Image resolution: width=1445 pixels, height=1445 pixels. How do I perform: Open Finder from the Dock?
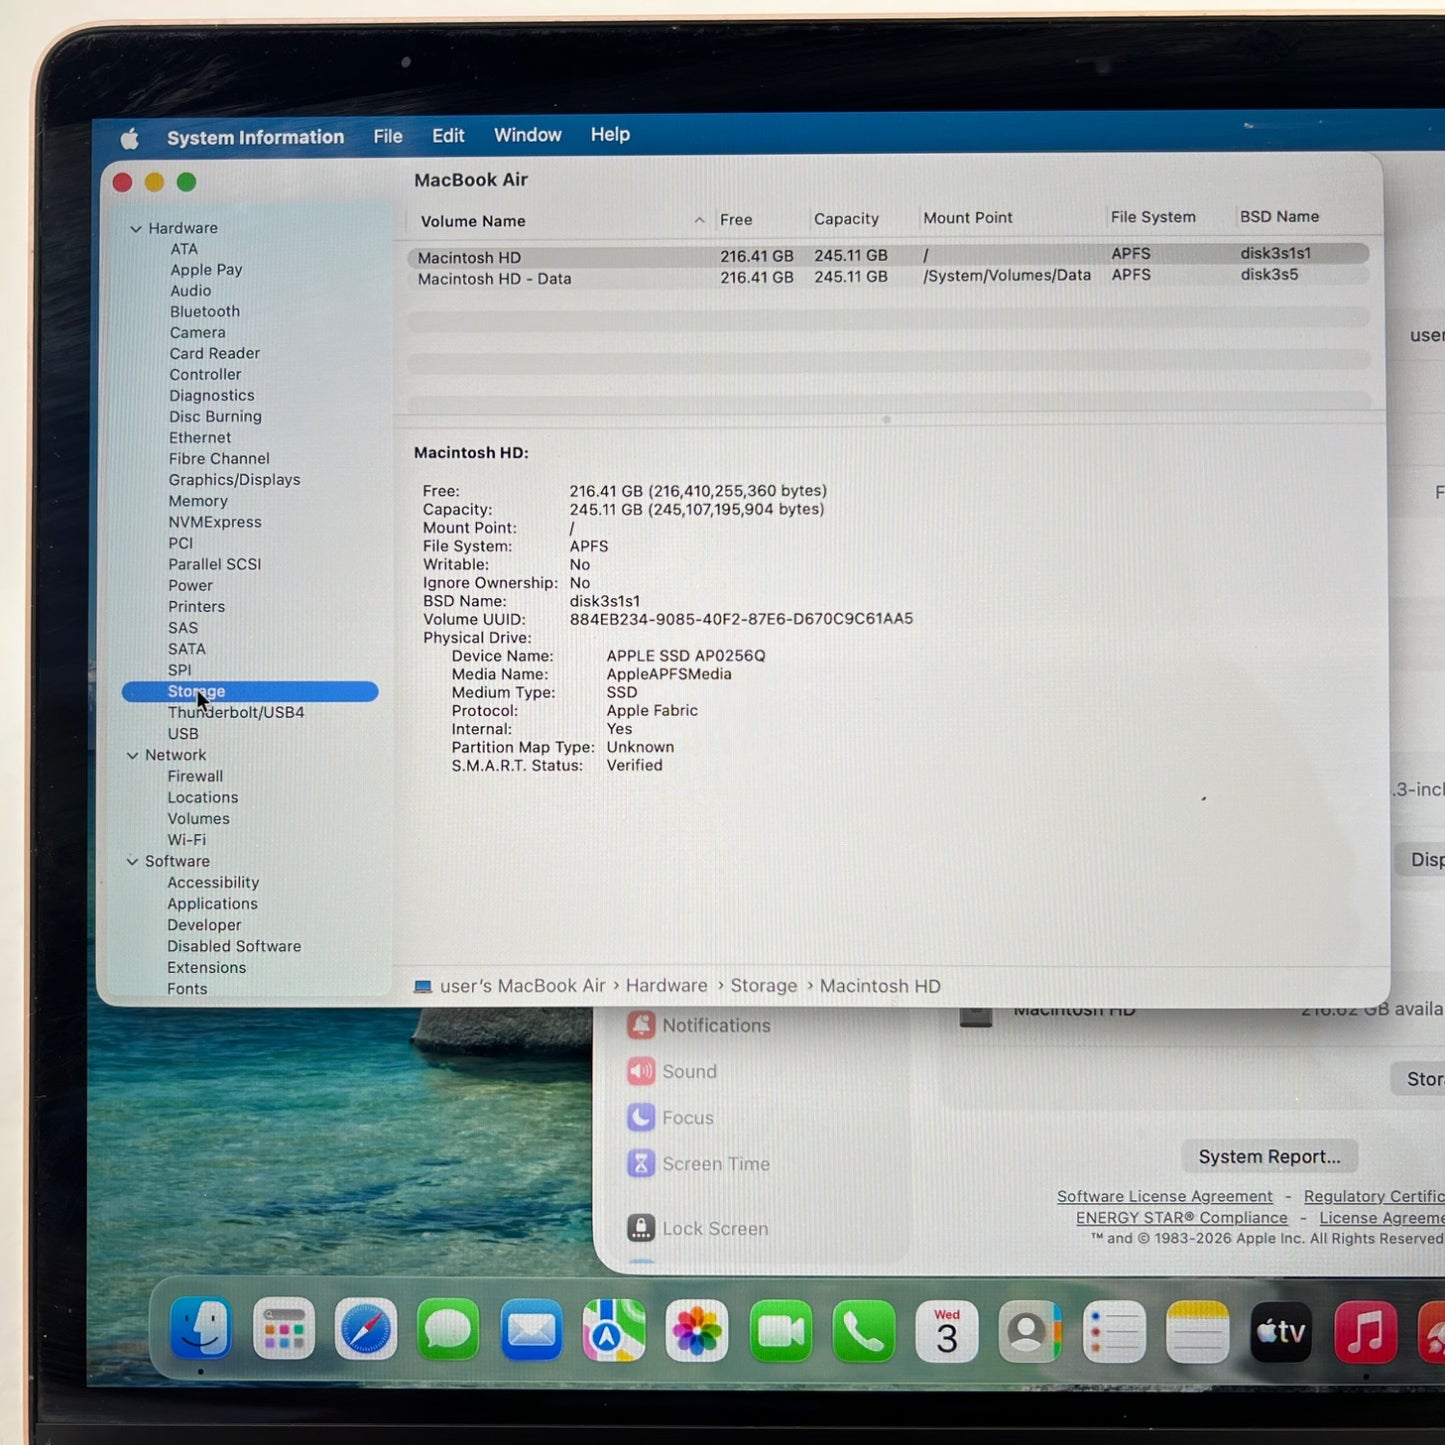pos(201,1328)
